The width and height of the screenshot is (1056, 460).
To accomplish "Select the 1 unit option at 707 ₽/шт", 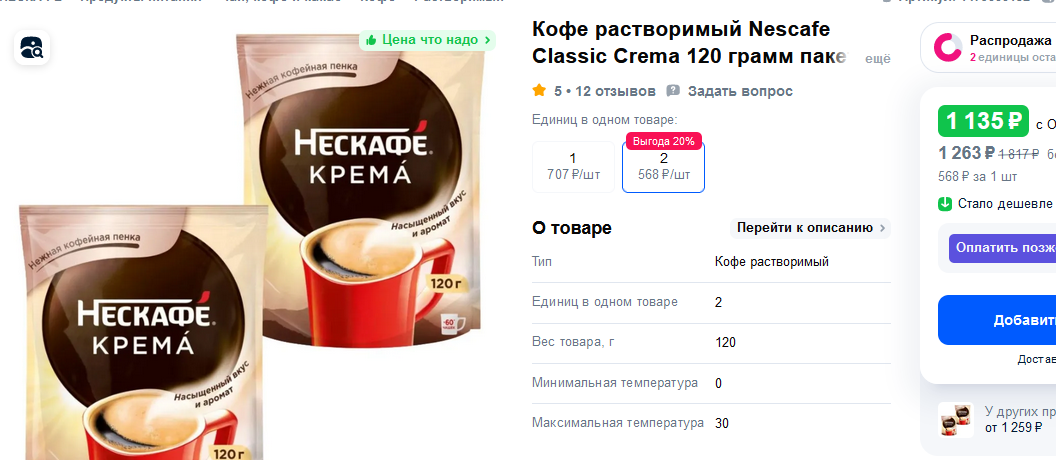I will pyautogui.click(x=573, y=167).
